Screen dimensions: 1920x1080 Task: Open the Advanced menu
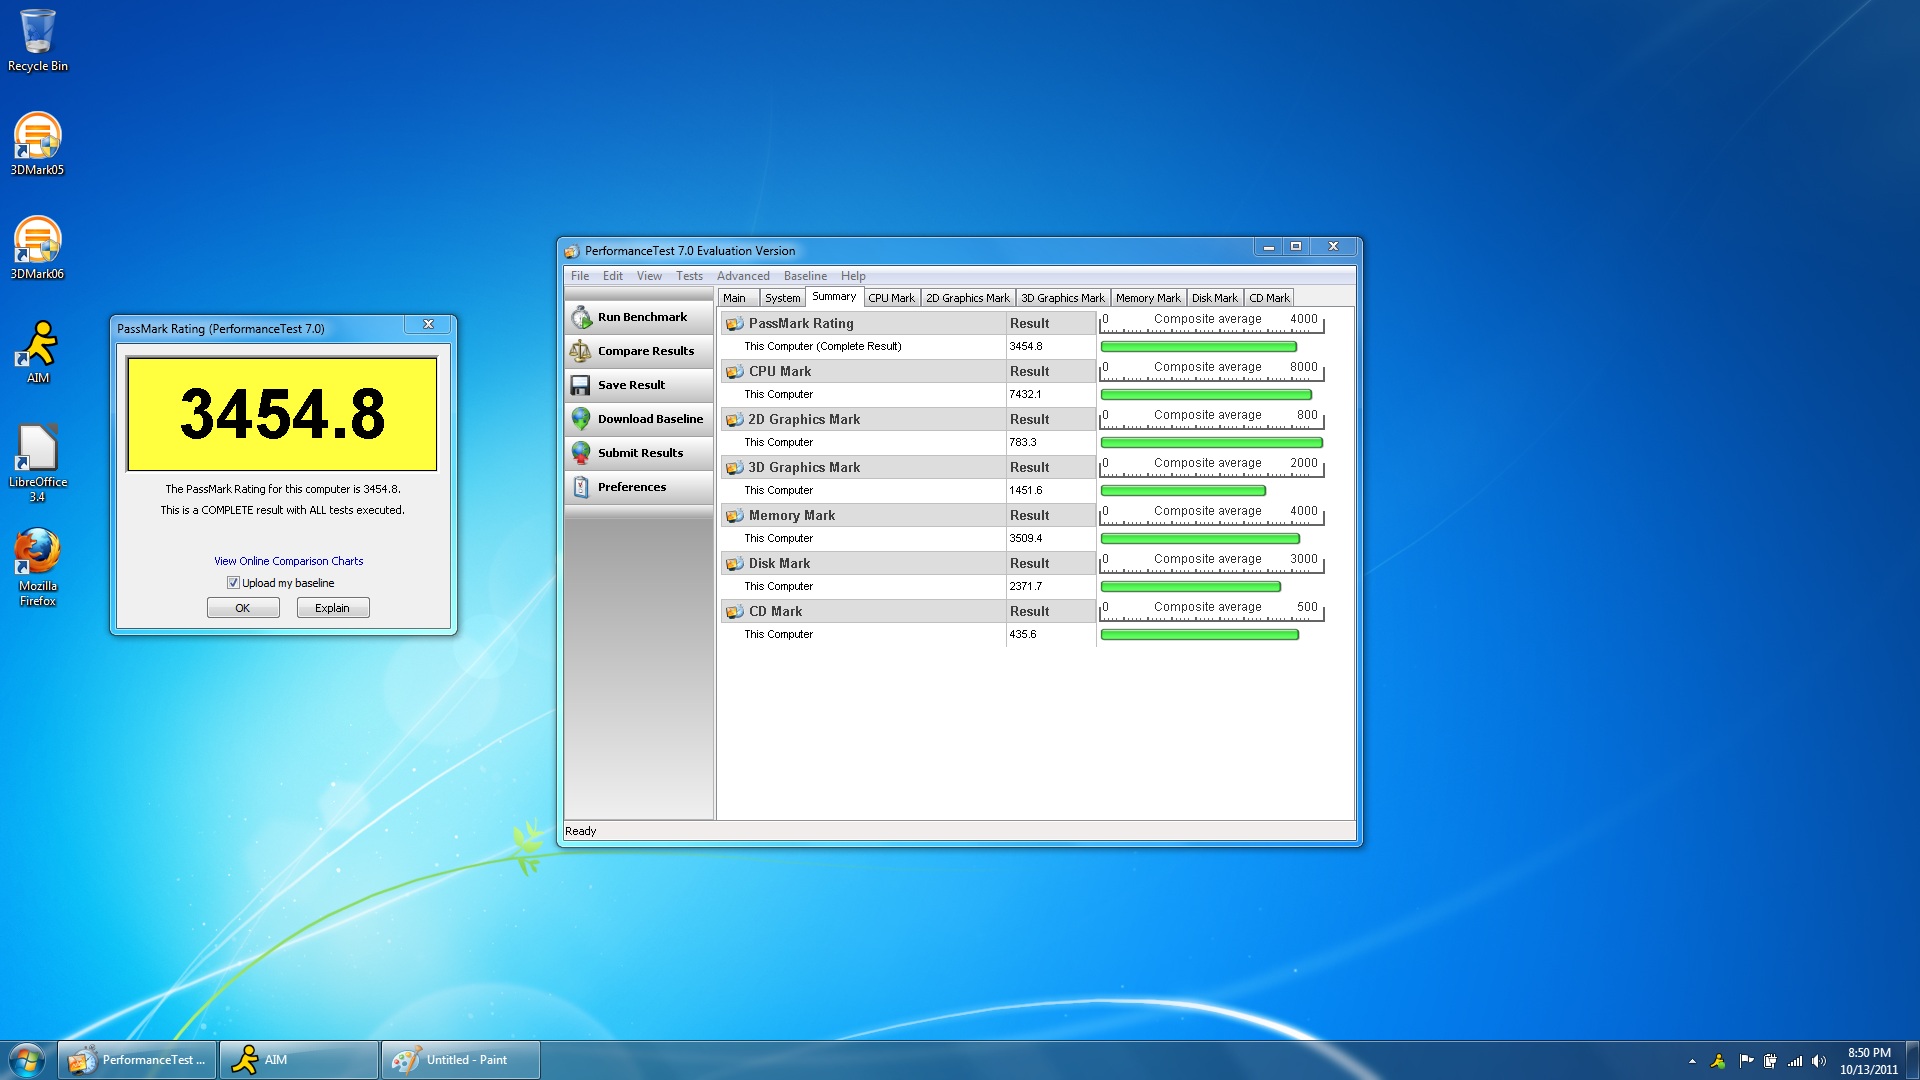[743, 276]
